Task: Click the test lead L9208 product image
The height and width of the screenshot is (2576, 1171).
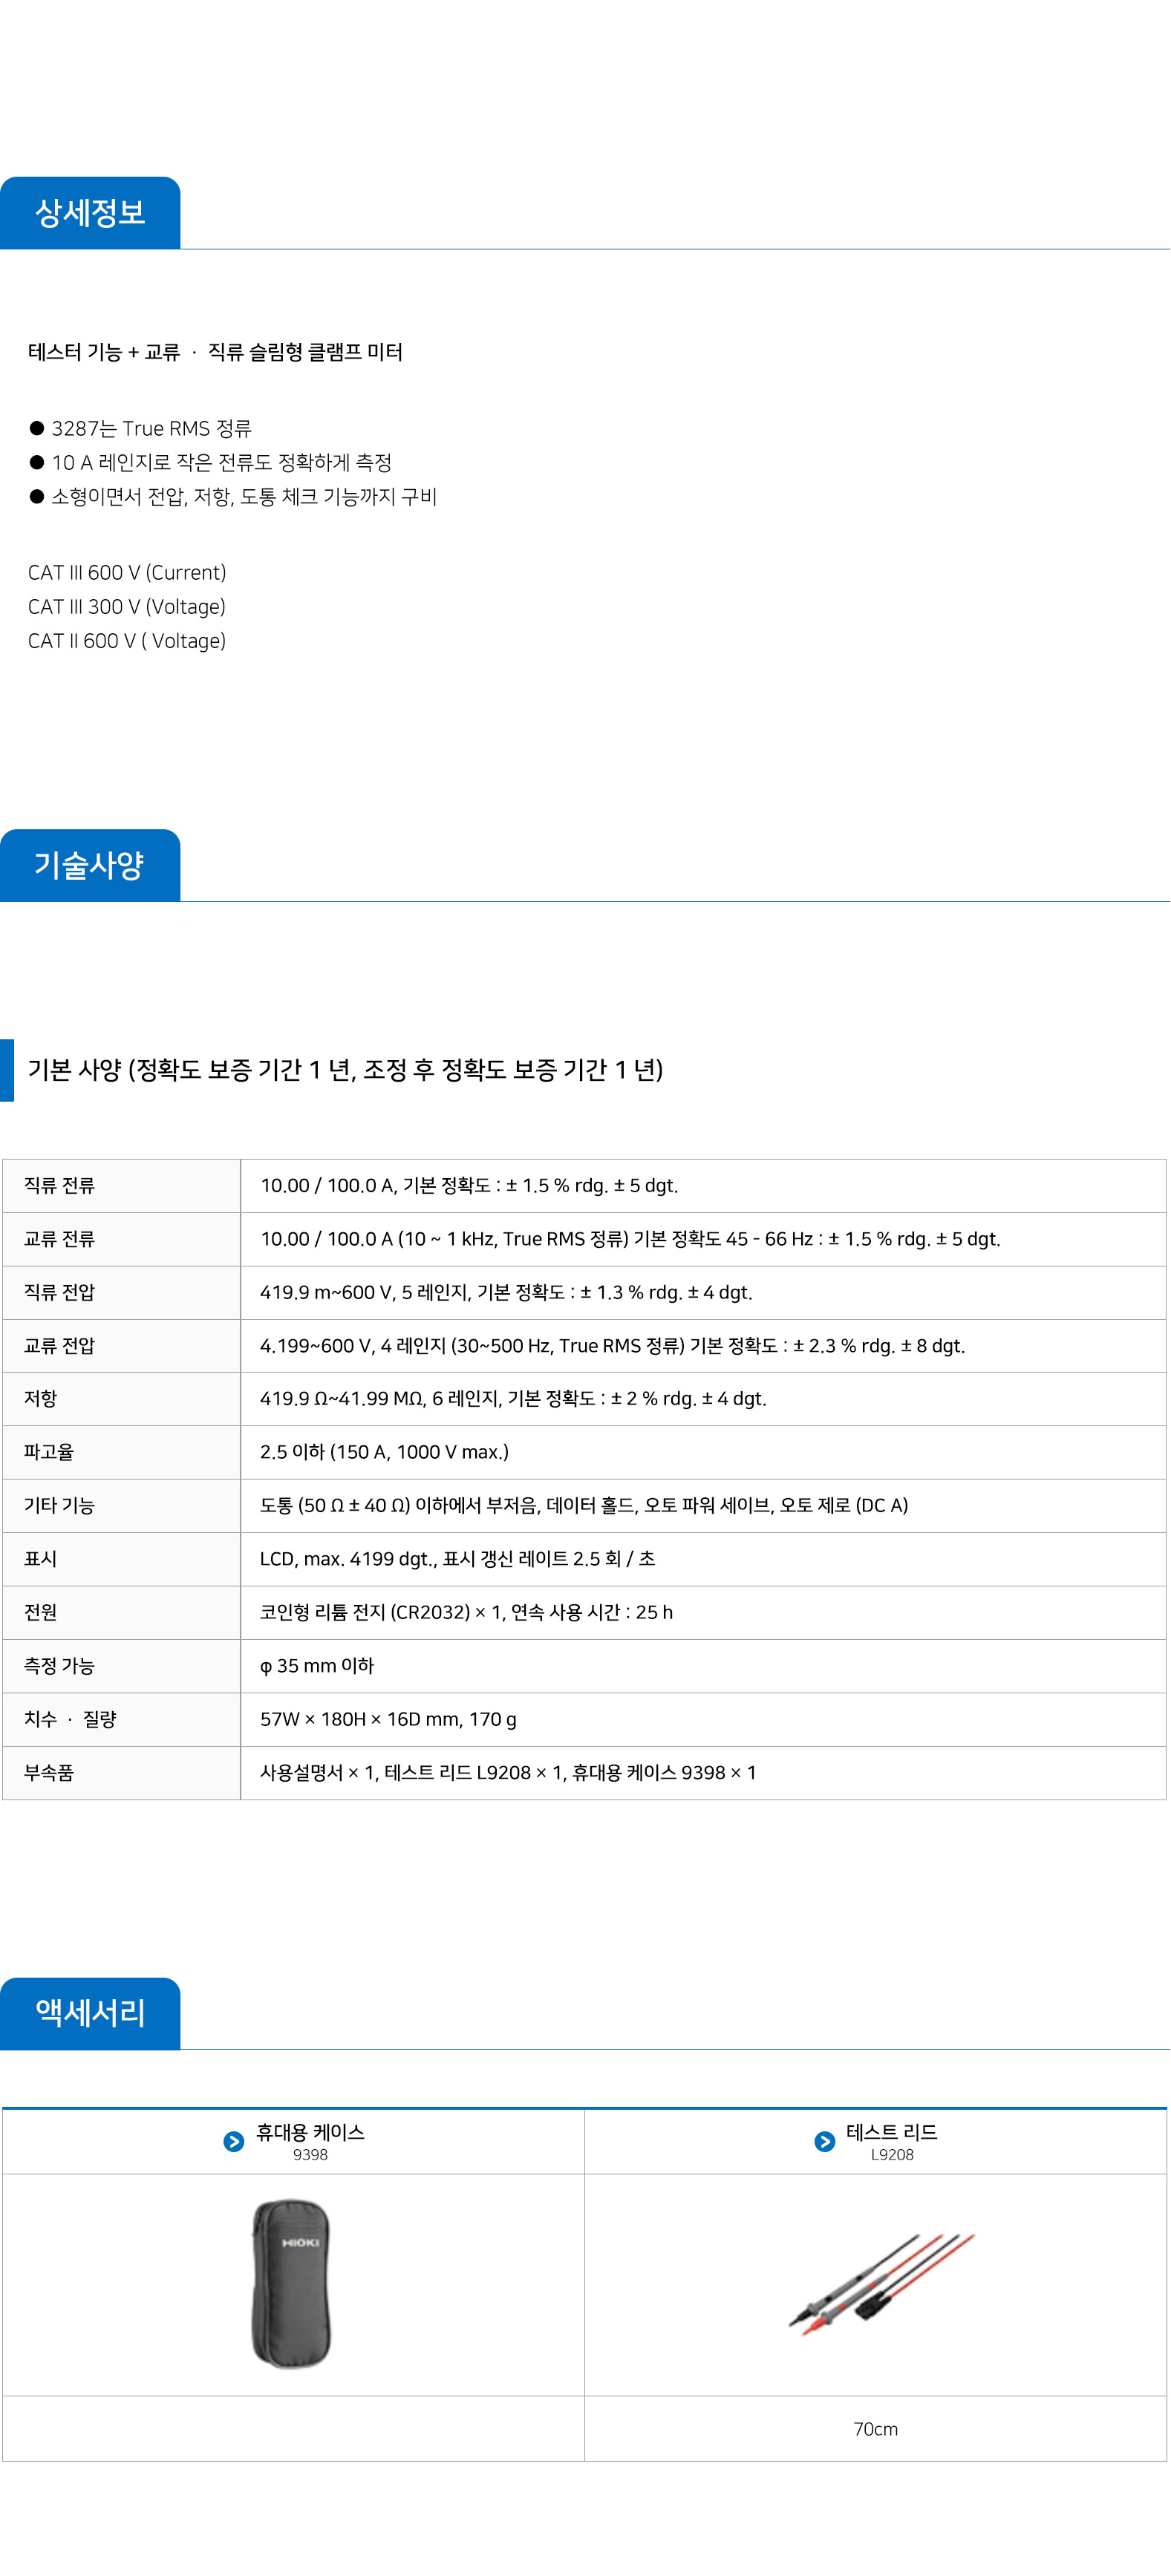Action: [881, 2283]
